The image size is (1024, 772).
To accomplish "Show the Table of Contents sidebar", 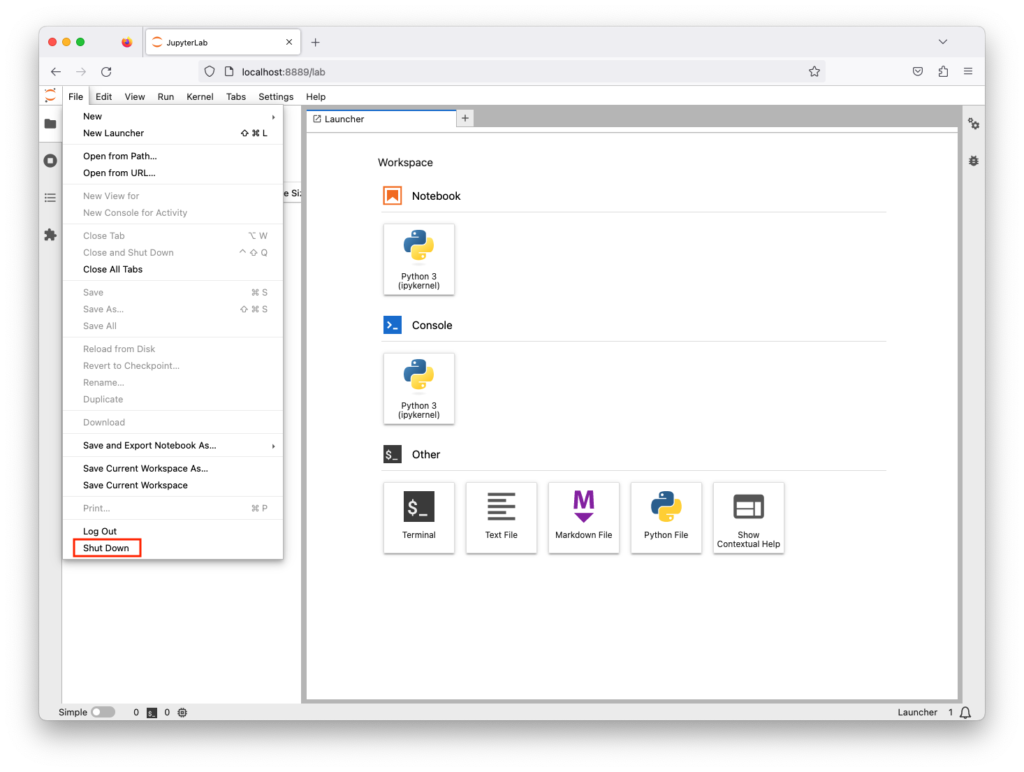I will pyautogui.click(x=50, y=198).
